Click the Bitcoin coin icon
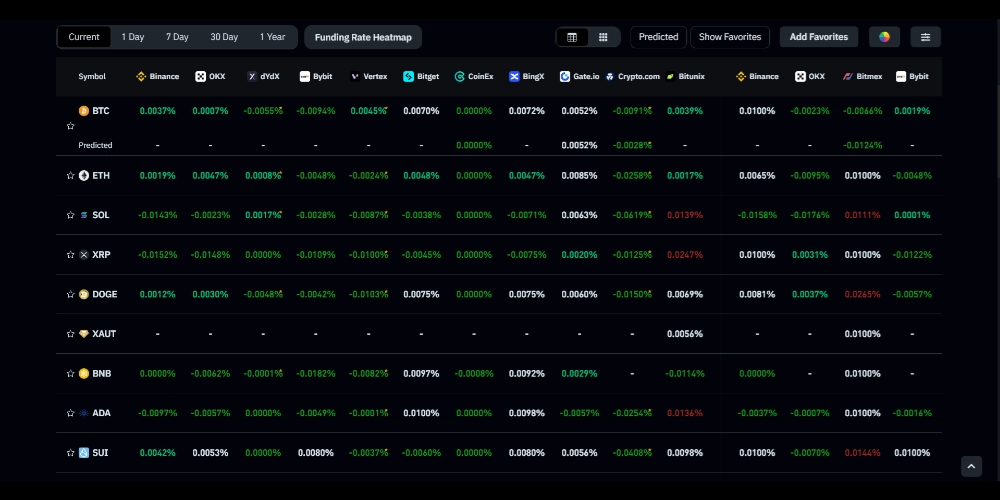1000x500 pixels. pos(84,111)
